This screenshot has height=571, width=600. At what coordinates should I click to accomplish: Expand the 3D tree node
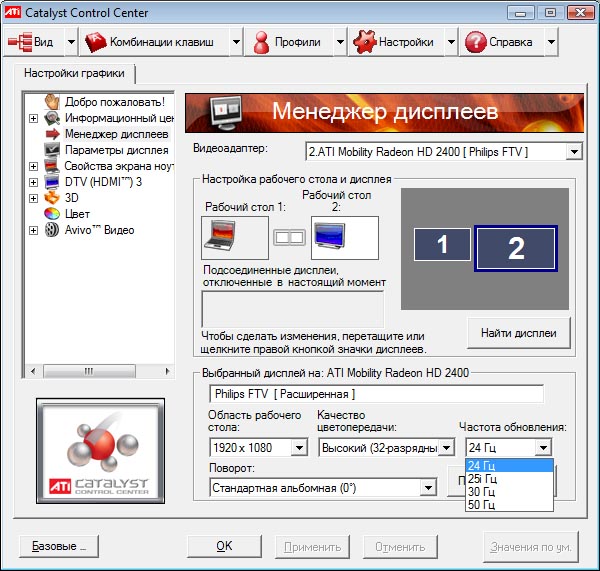34,198
